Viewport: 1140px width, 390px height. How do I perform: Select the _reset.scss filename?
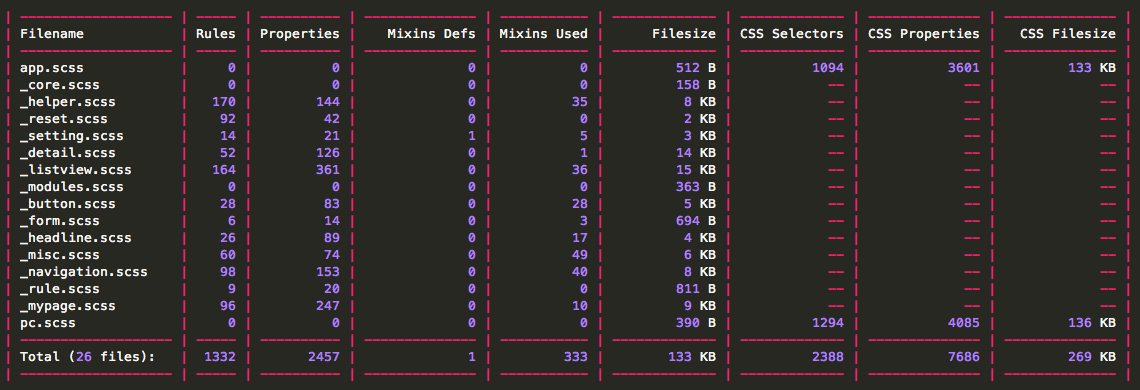[64, 119]
